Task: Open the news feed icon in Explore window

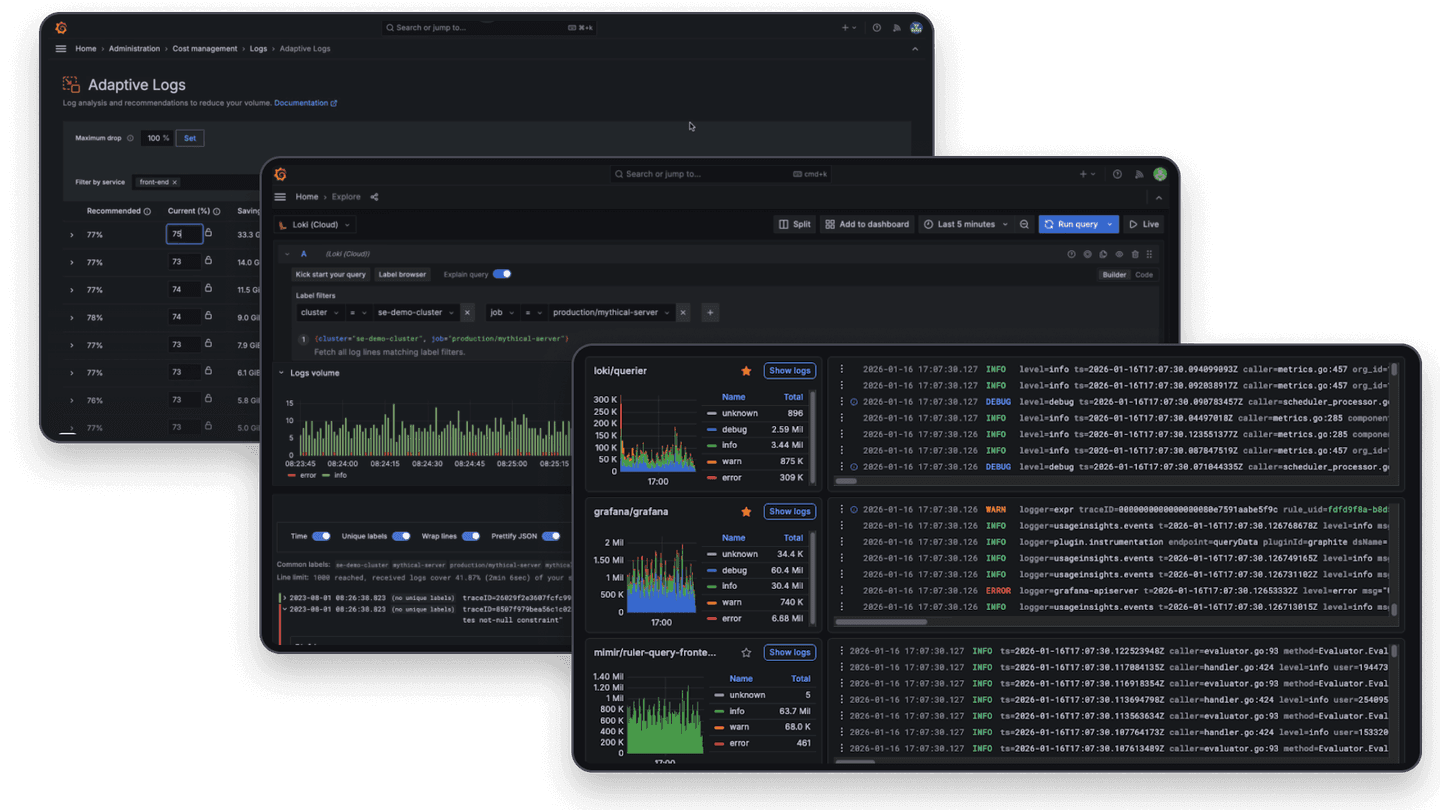Action: point(1139,174)
